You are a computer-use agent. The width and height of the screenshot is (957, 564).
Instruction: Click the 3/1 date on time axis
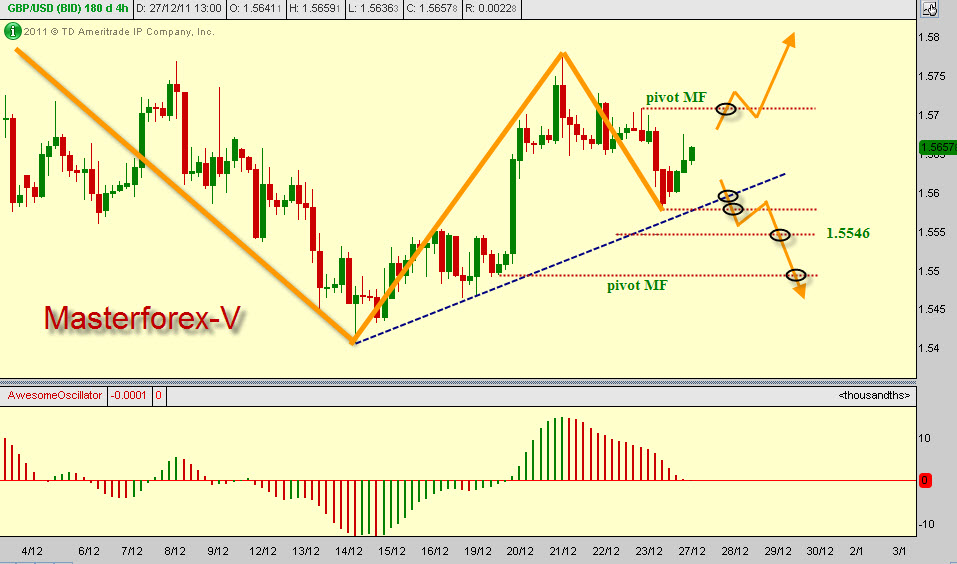[x=899, y=551]
